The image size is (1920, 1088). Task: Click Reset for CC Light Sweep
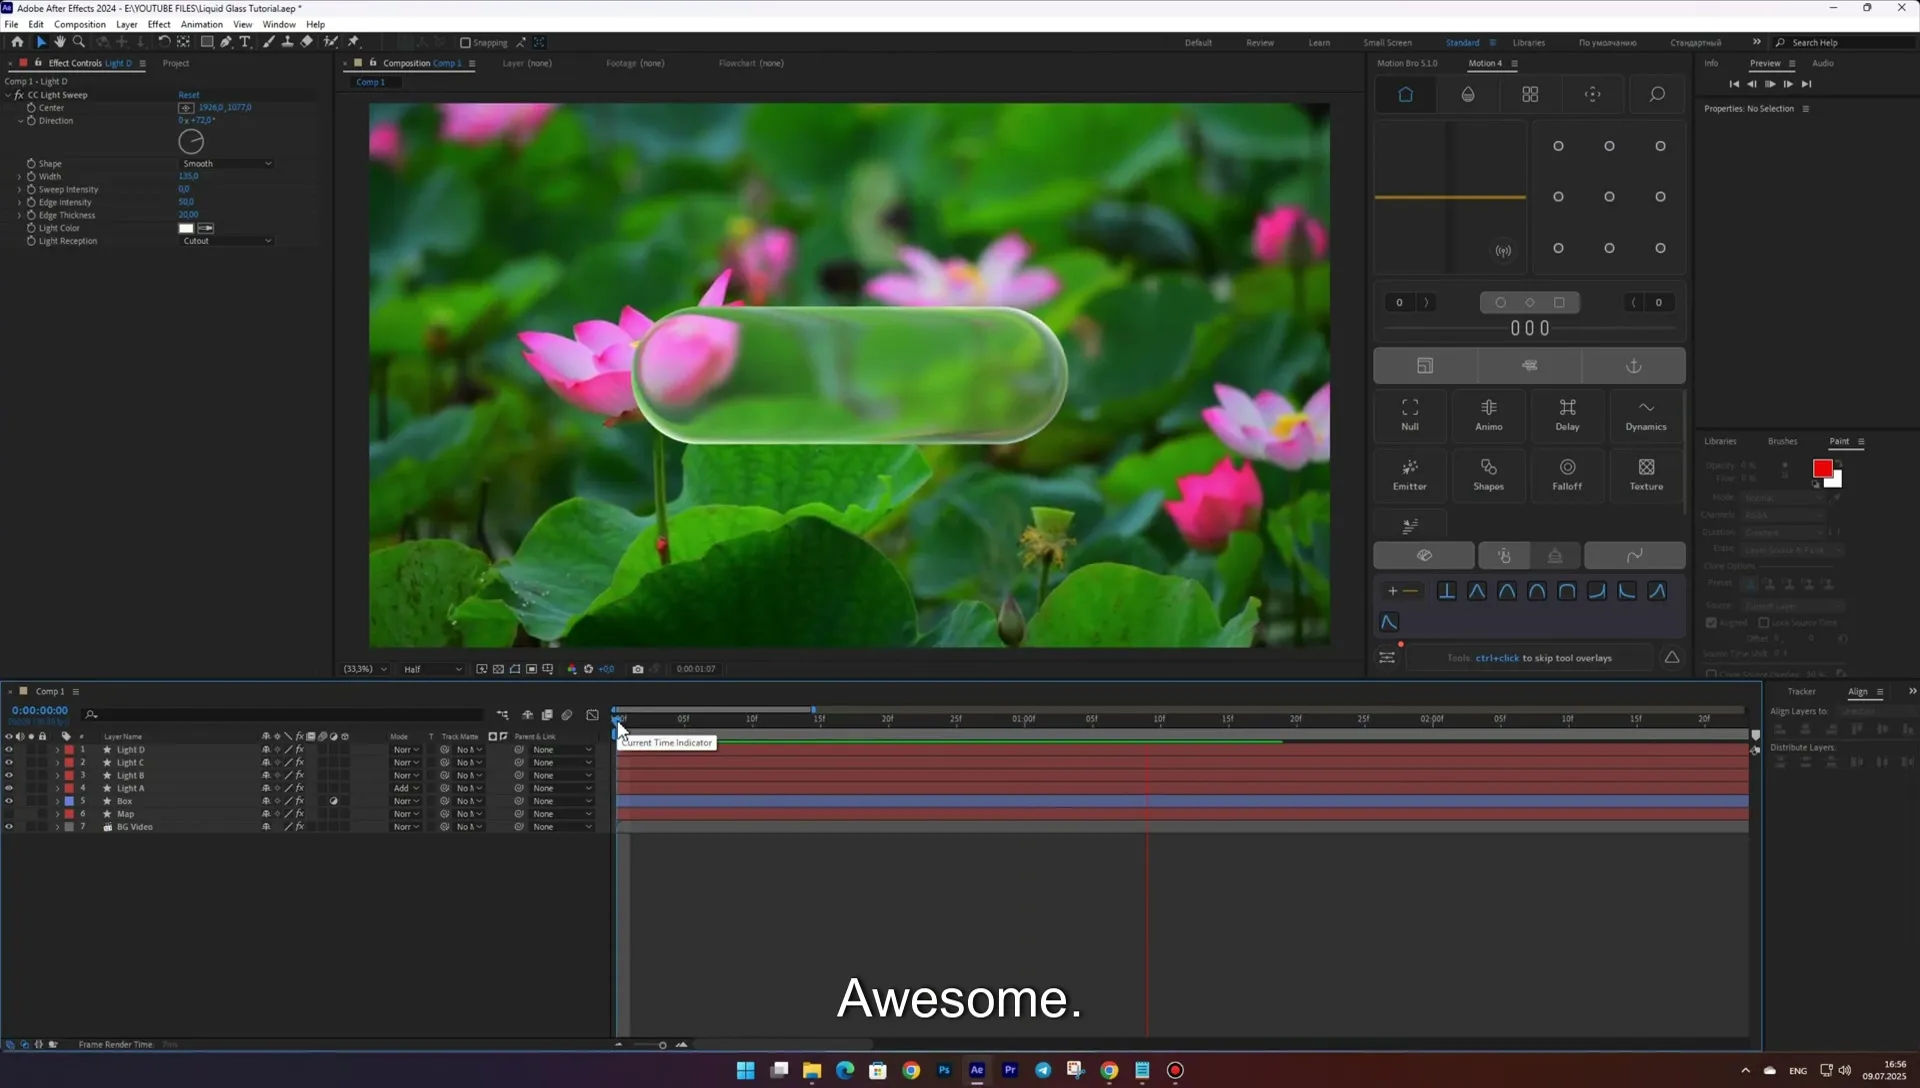pos(189,95)
